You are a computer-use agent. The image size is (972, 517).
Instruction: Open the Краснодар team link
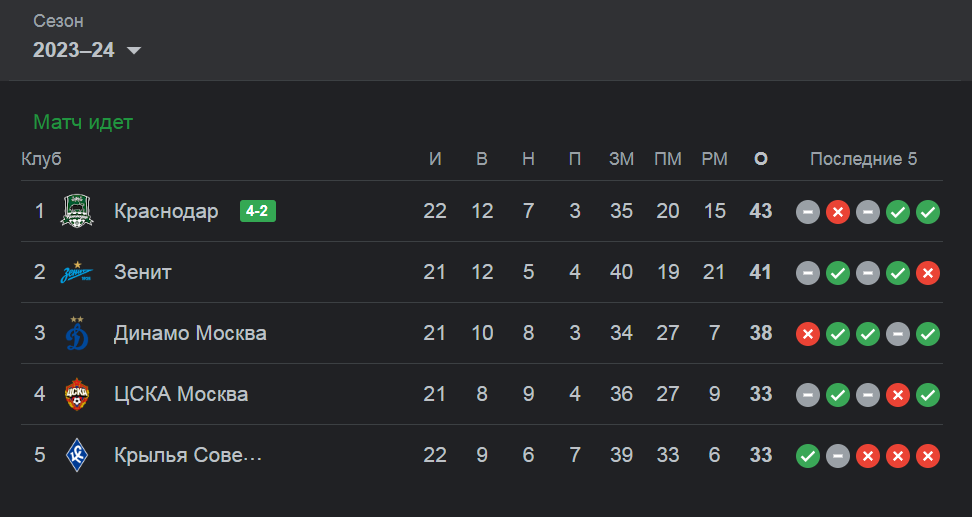pos(166,211)
